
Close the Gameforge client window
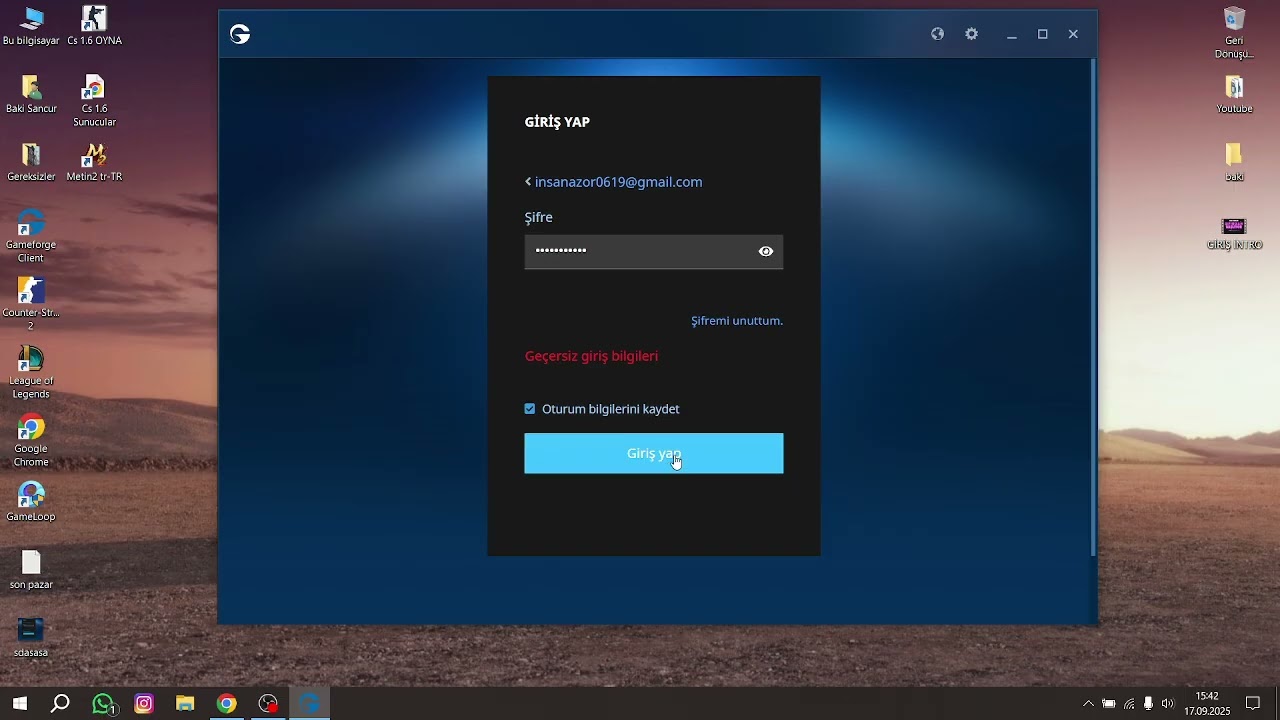(x=1073, y=34)
